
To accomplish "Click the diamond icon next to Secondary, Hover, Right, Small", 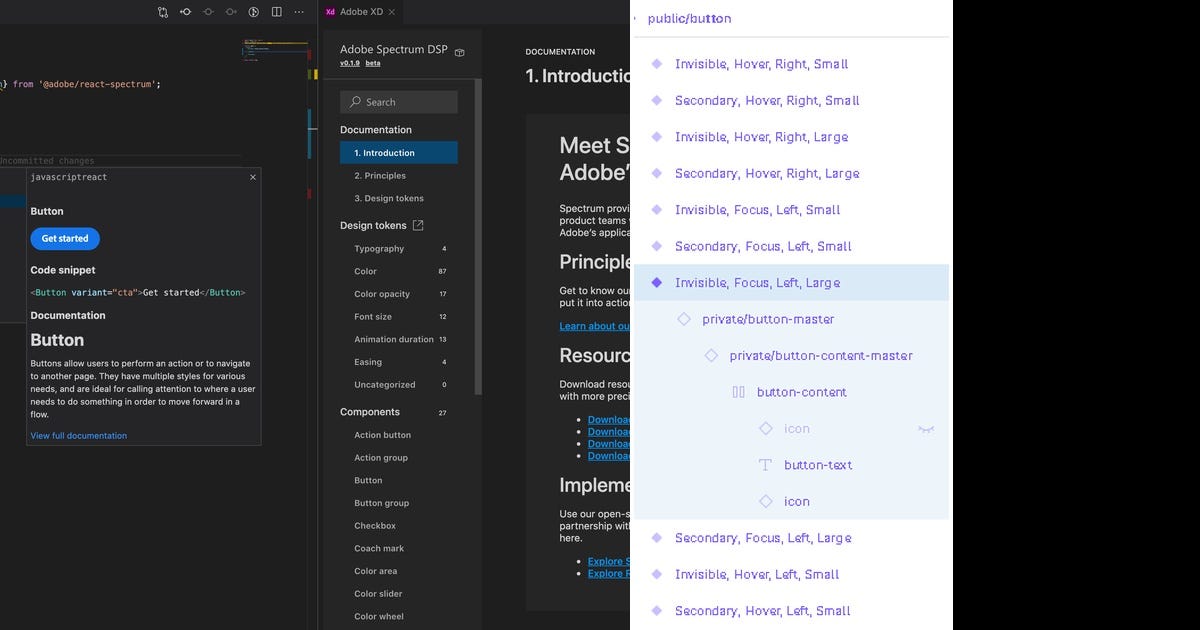I will (656, 100).
